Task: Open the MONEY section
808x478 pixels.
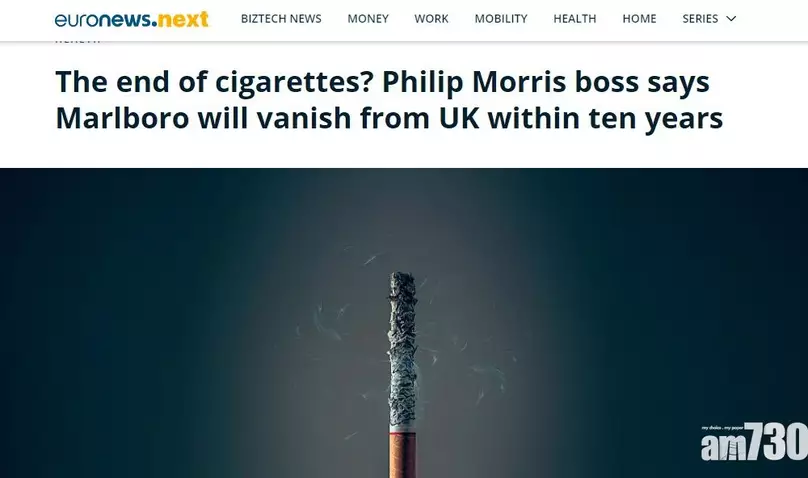Action: coord(368,19)
